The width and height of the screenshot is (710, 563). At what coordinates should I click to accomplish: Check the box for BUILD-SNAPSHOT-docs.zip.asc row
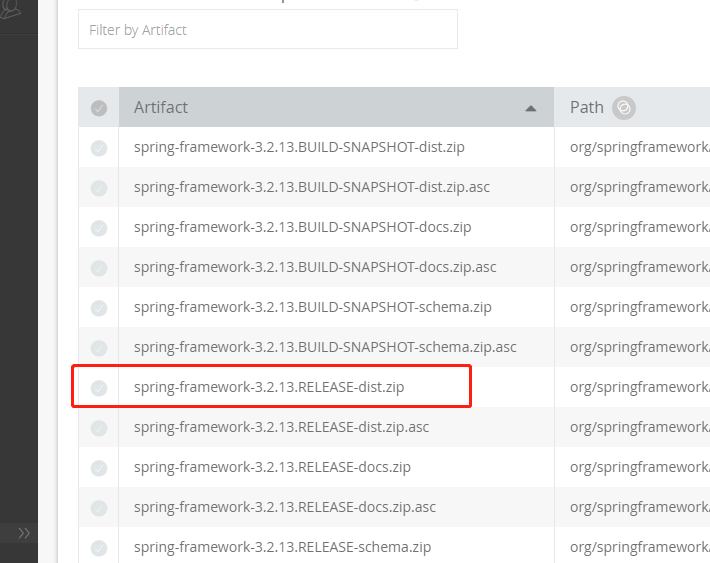[x=99, y=268]
